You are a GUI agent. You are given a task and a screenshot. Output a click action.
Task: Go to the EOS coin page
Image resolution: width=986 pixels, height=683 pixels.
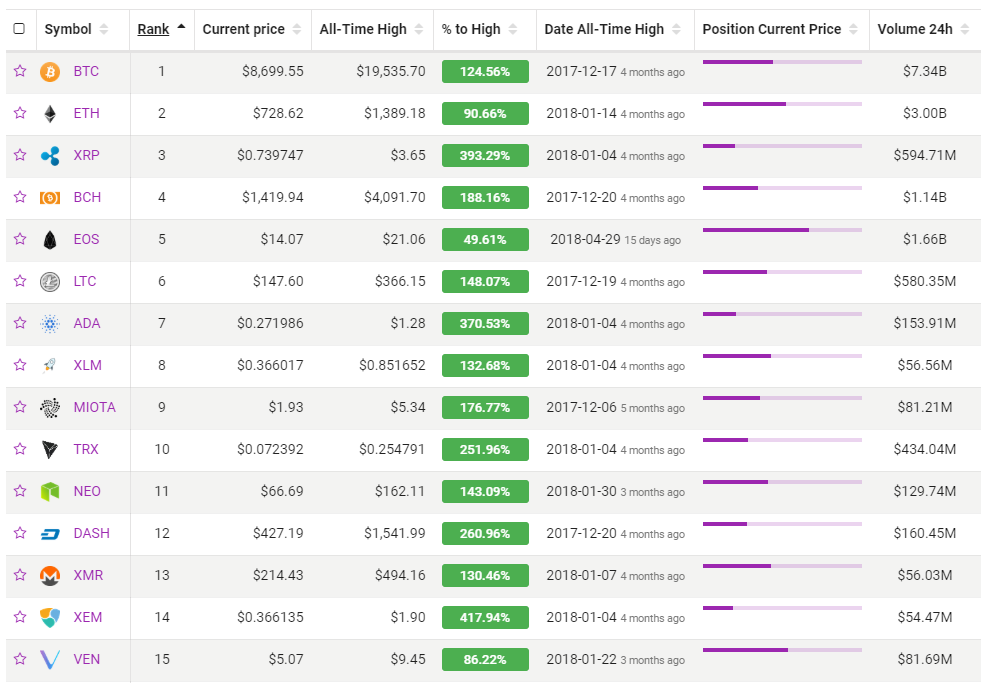tap(87, 240)
